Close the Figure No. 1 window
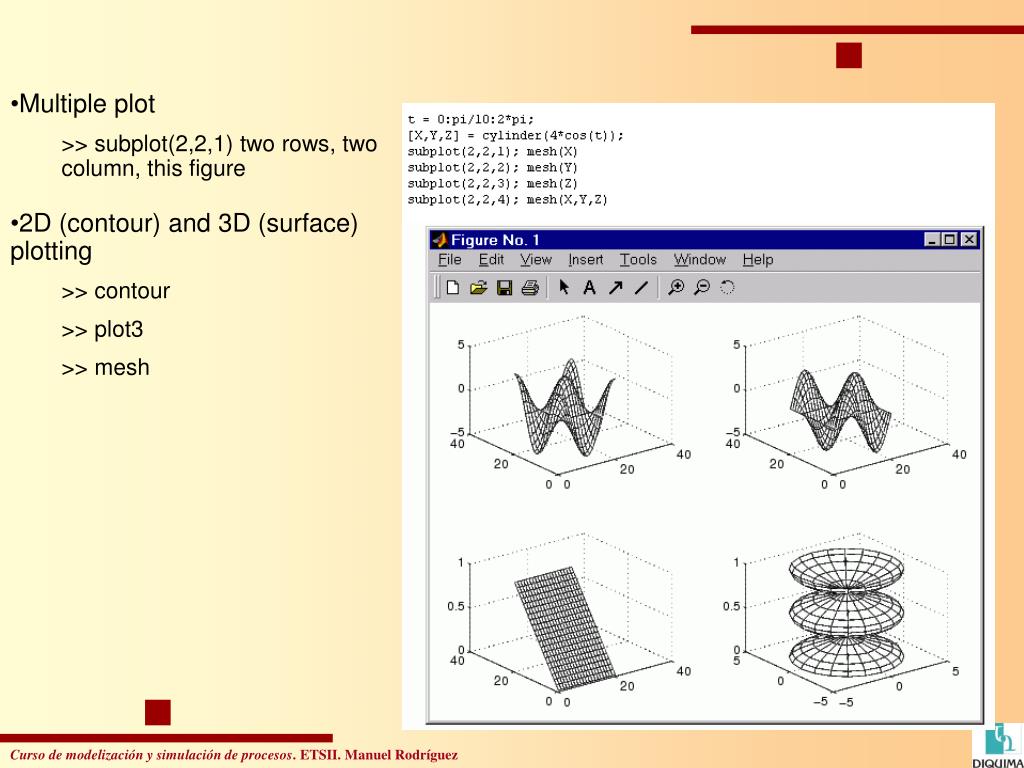Screen dimensions: 1024x768 pyautogui.click(x=969, y=240)
